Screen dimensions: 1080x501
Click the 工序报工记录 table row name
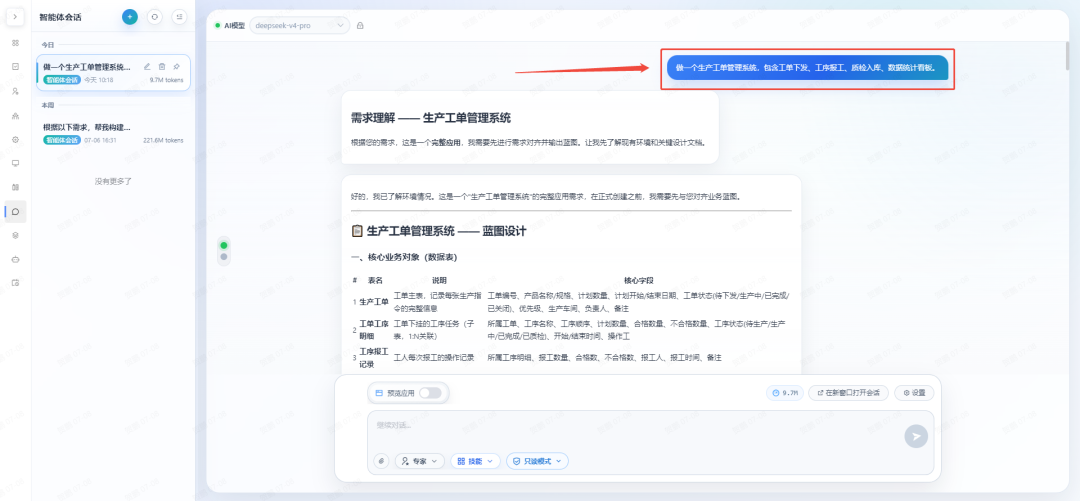click(x=374, y=358)
